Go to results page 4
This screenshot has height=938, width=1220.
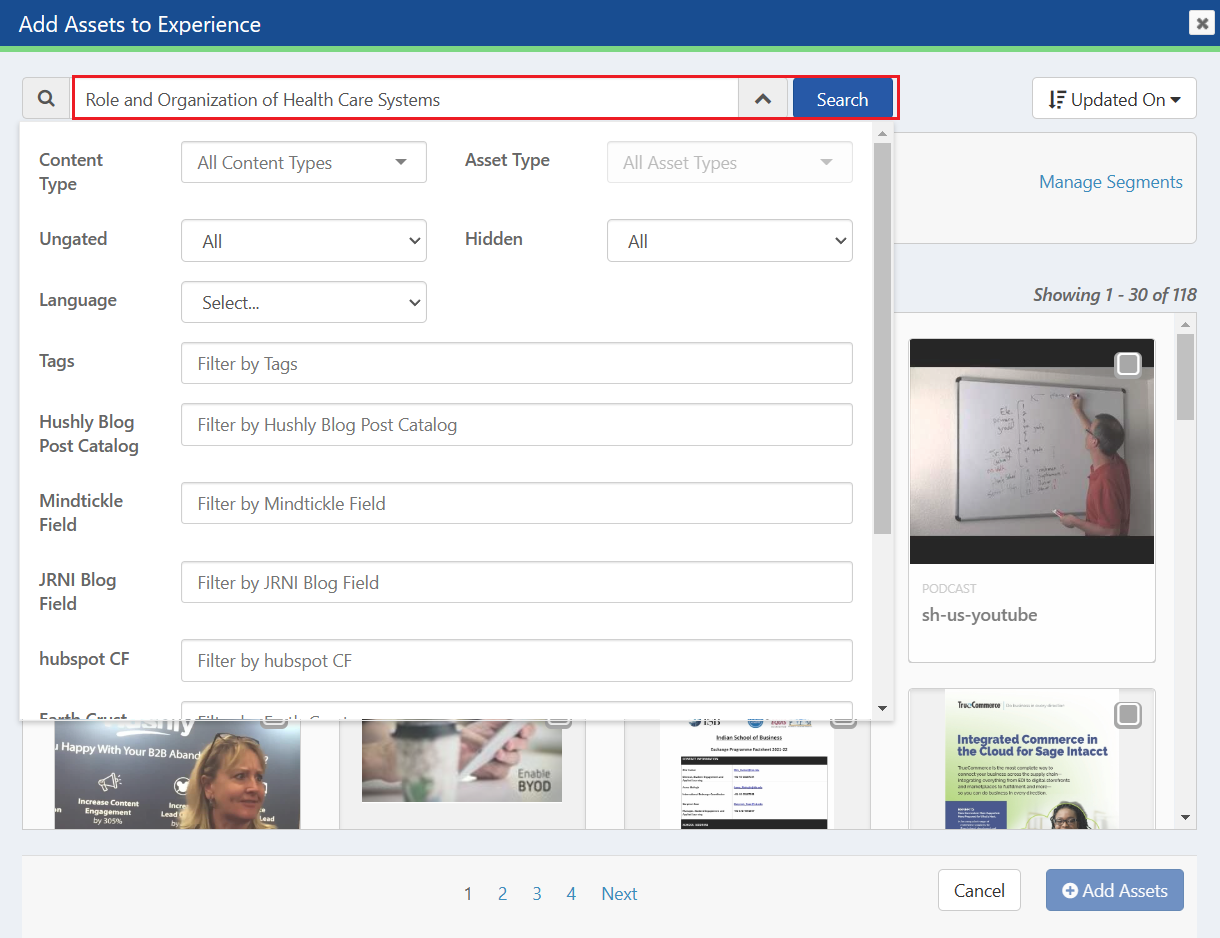(x=571, y=894)
